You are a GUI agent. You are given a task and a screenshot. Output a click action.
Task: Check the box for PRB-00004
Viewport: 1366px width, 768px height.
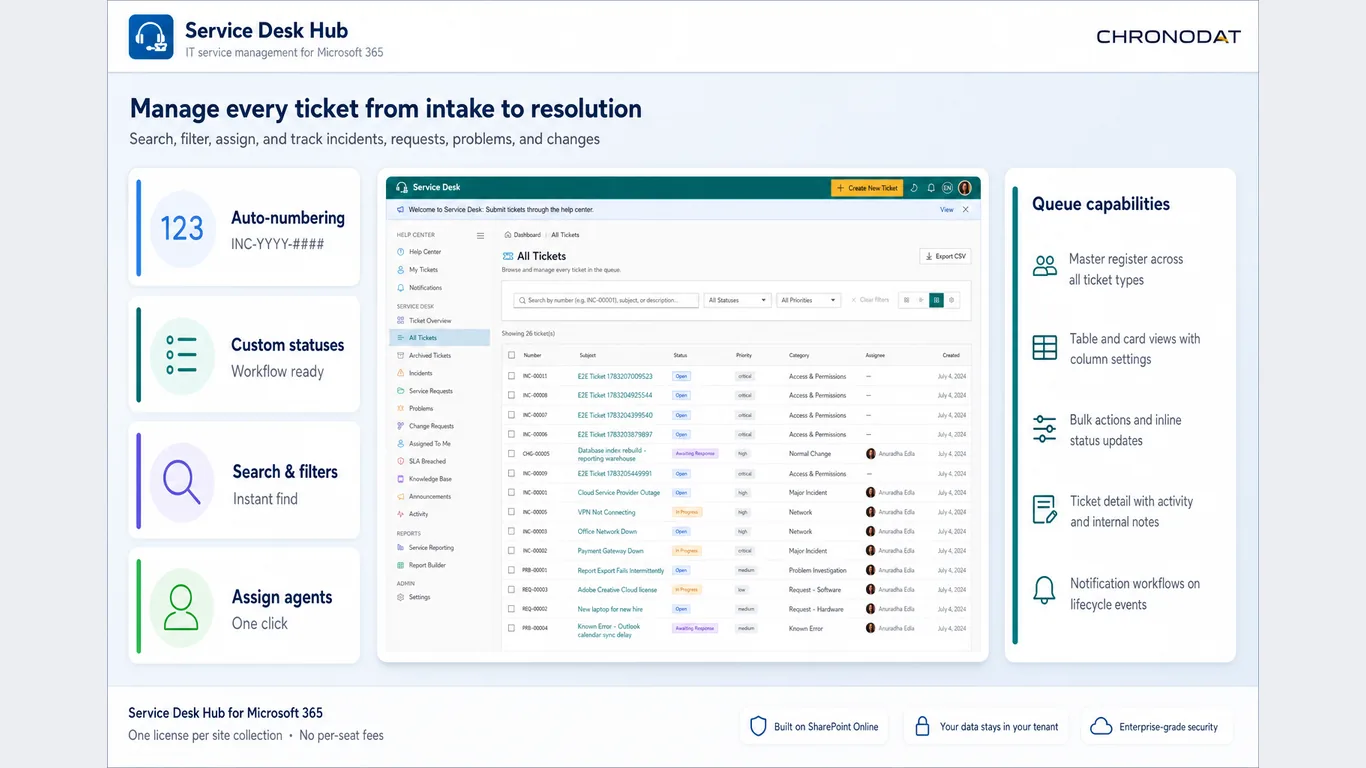(x=512, y=628)
